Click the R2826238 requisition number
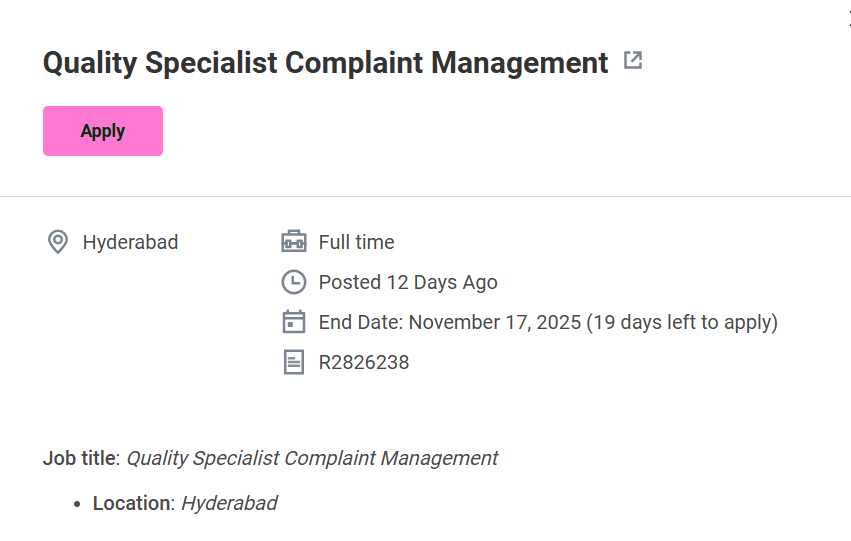851x541 pixels. point(363,362)
